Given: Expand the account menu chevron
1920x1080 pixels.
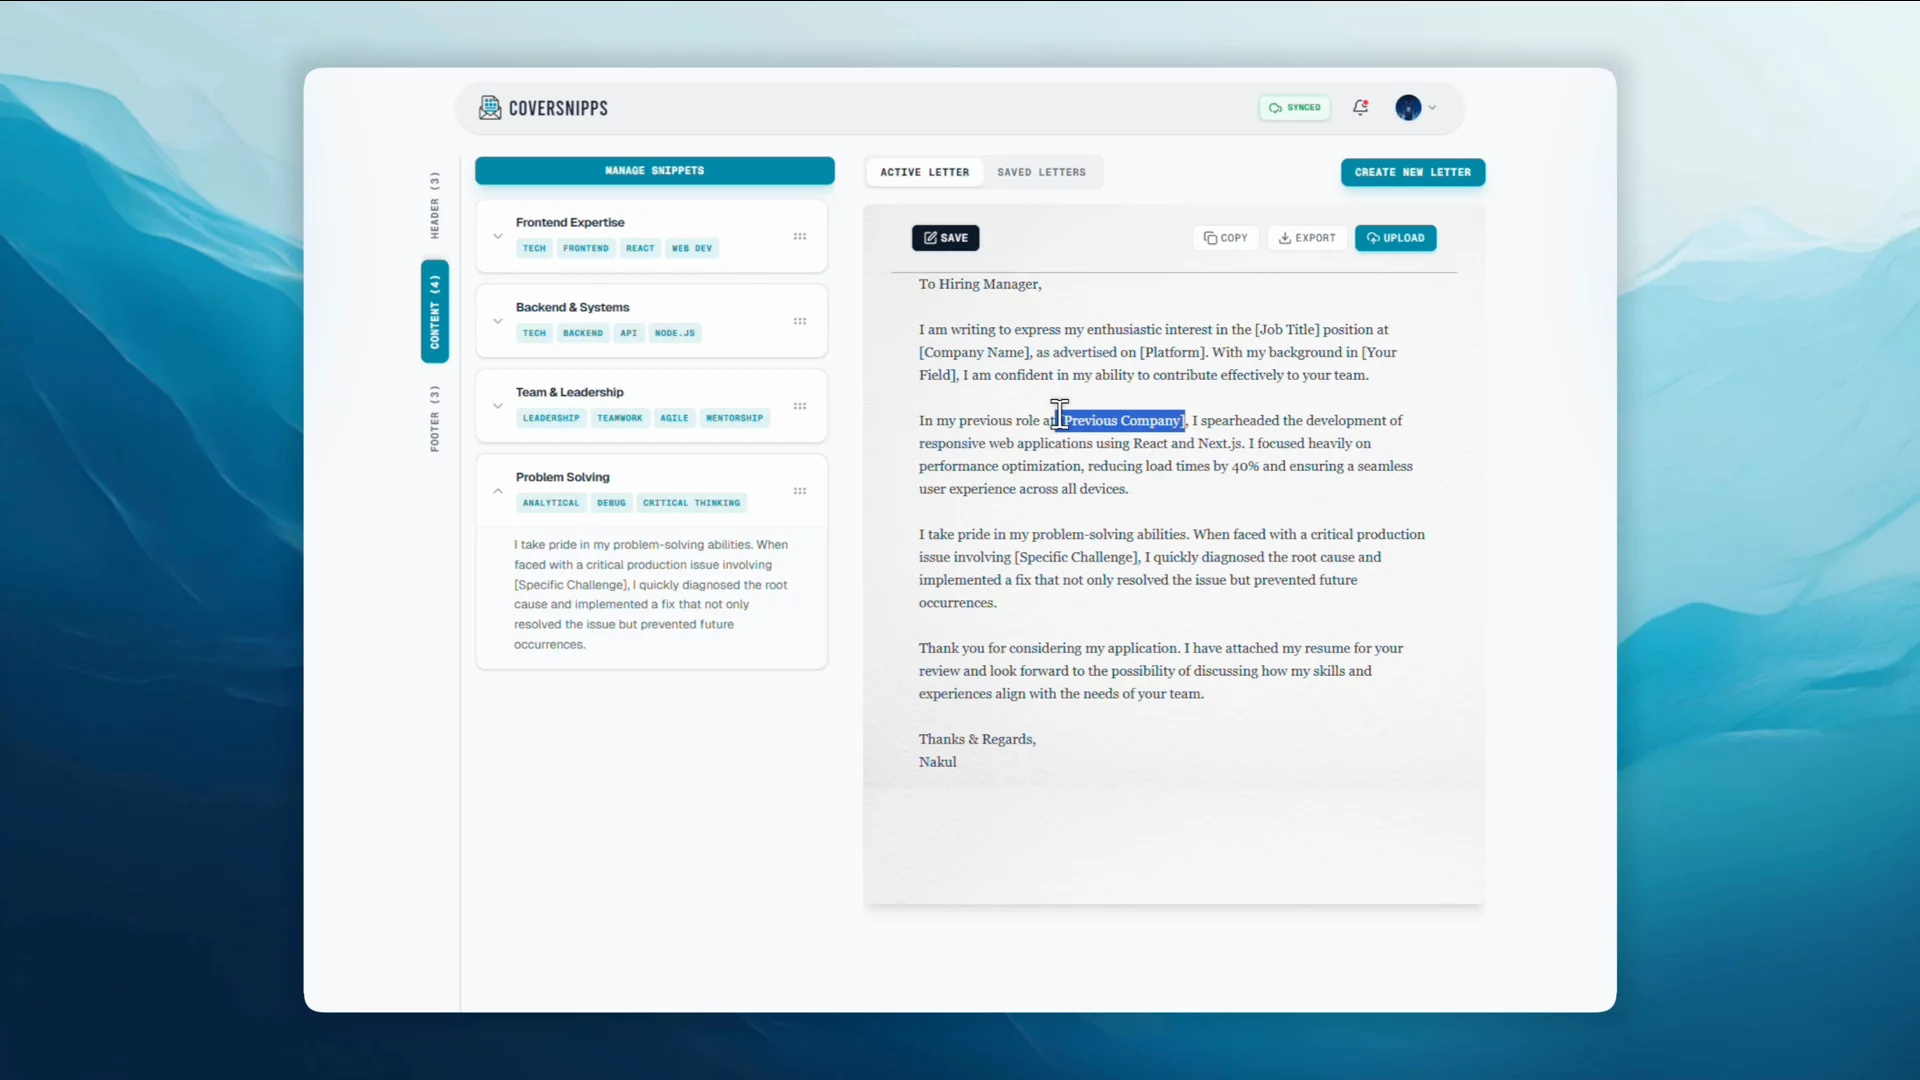Looking at the screenshot, I should click(1432, 108).
